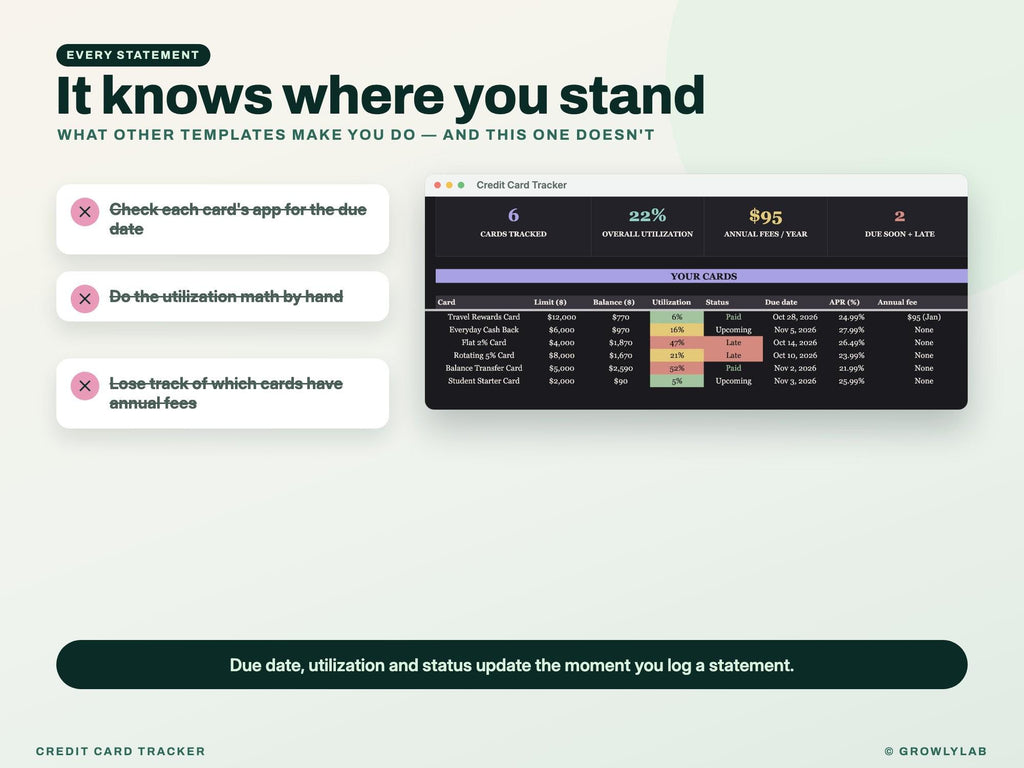The width and height of the screenshot is (1024, 768).
Task: Select the "Travel Rewards Card" row name
Action: [484, 317]
